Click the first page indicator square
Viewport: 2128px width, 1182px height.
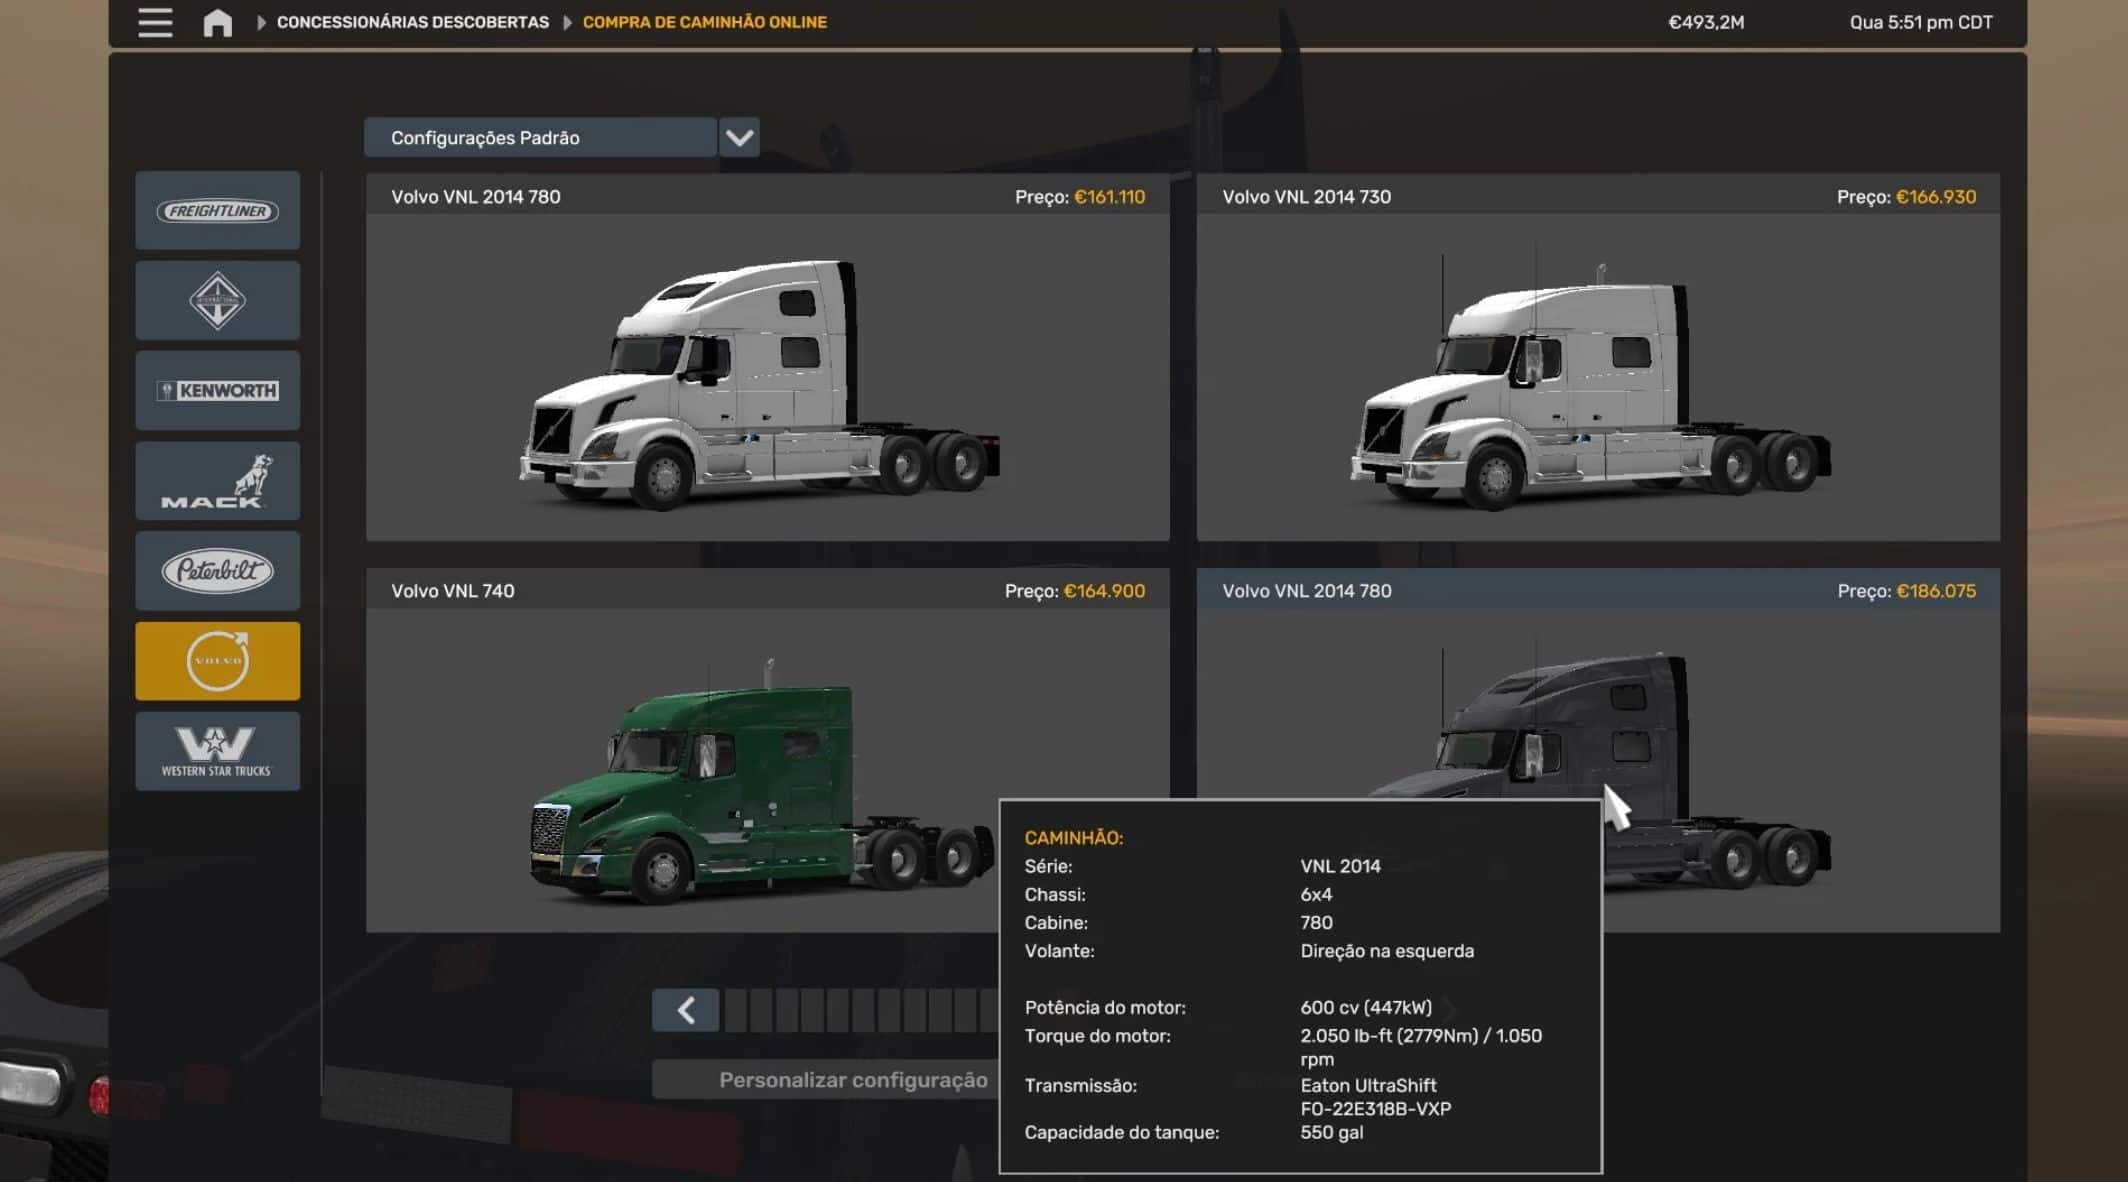pyautogui.click(x=736, y=1010)
